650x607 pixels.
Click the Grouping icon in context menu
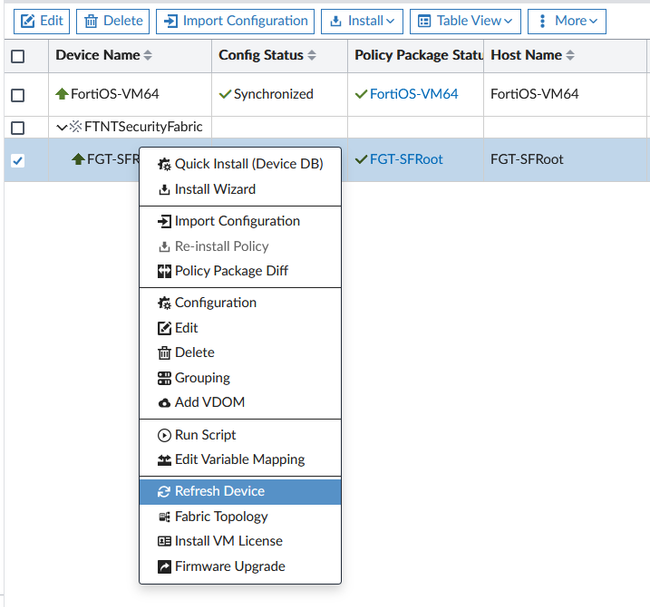(165, 378)
